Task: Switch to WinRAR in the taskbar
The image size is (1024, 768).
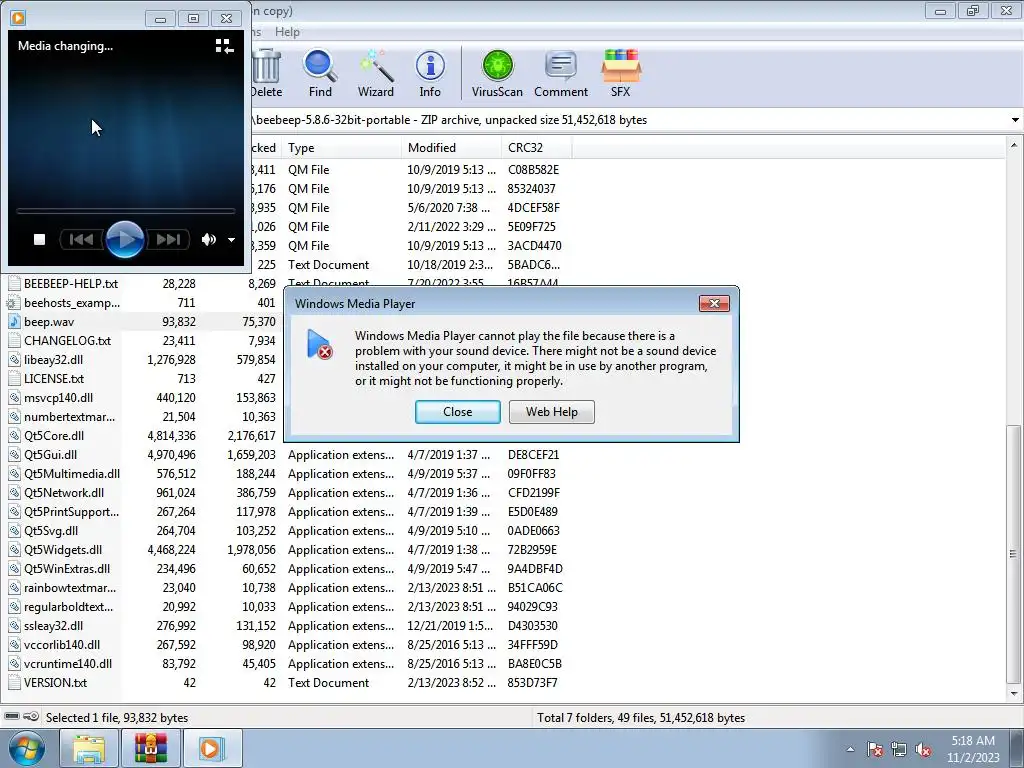Action: (x=151, y=748)
